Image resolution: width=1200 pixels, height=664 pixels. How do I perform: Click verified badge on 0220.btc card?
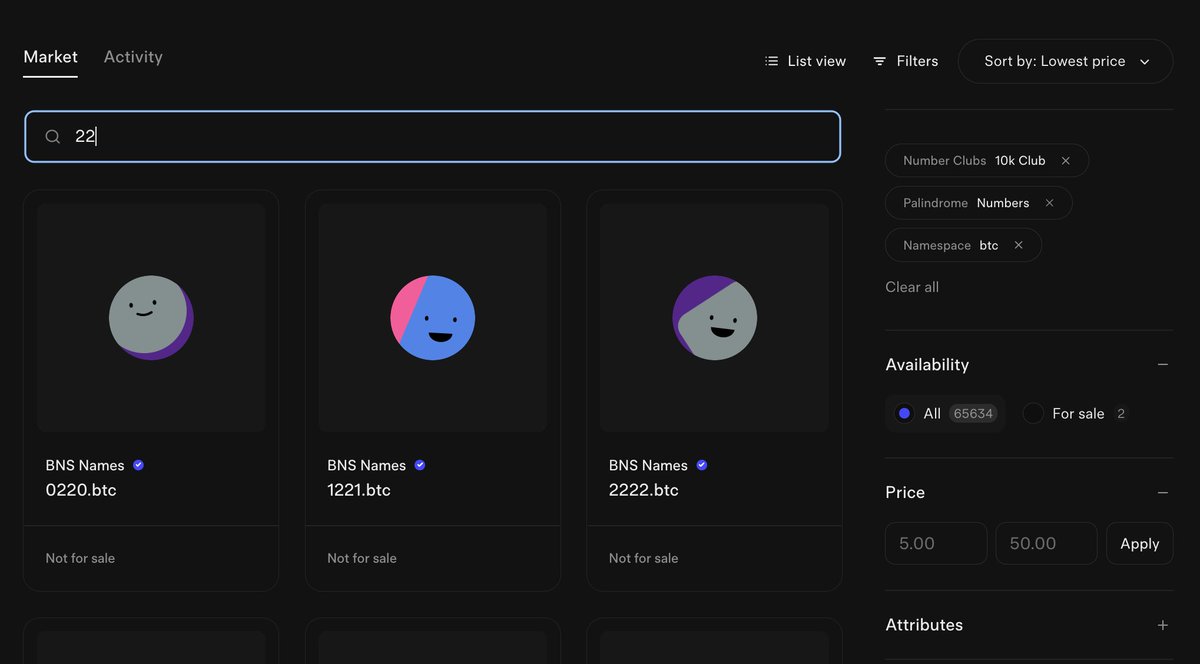pyautogui.click(x=138, y=465)
